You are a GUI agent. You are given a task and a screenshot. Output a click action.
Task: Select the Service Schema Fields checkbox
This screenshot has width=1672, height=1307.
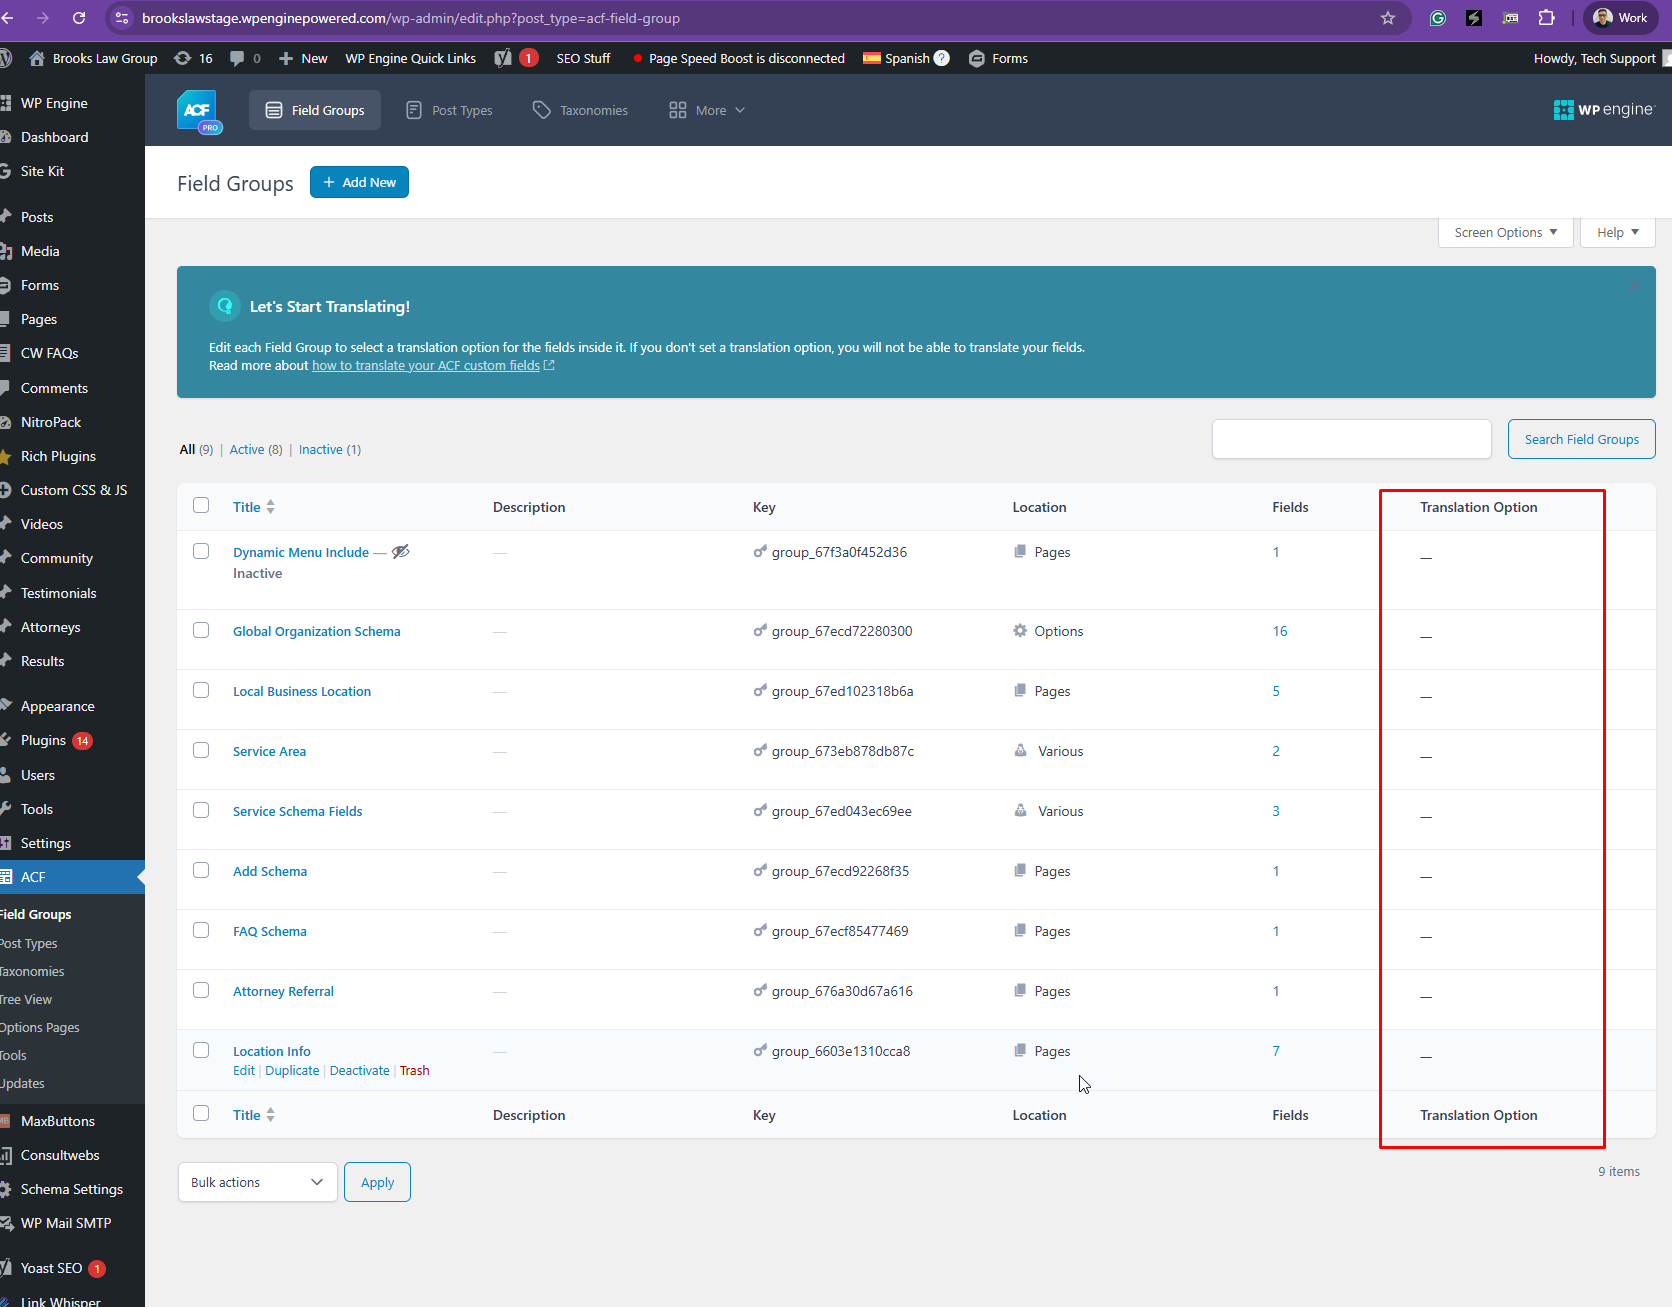point(201,810)
